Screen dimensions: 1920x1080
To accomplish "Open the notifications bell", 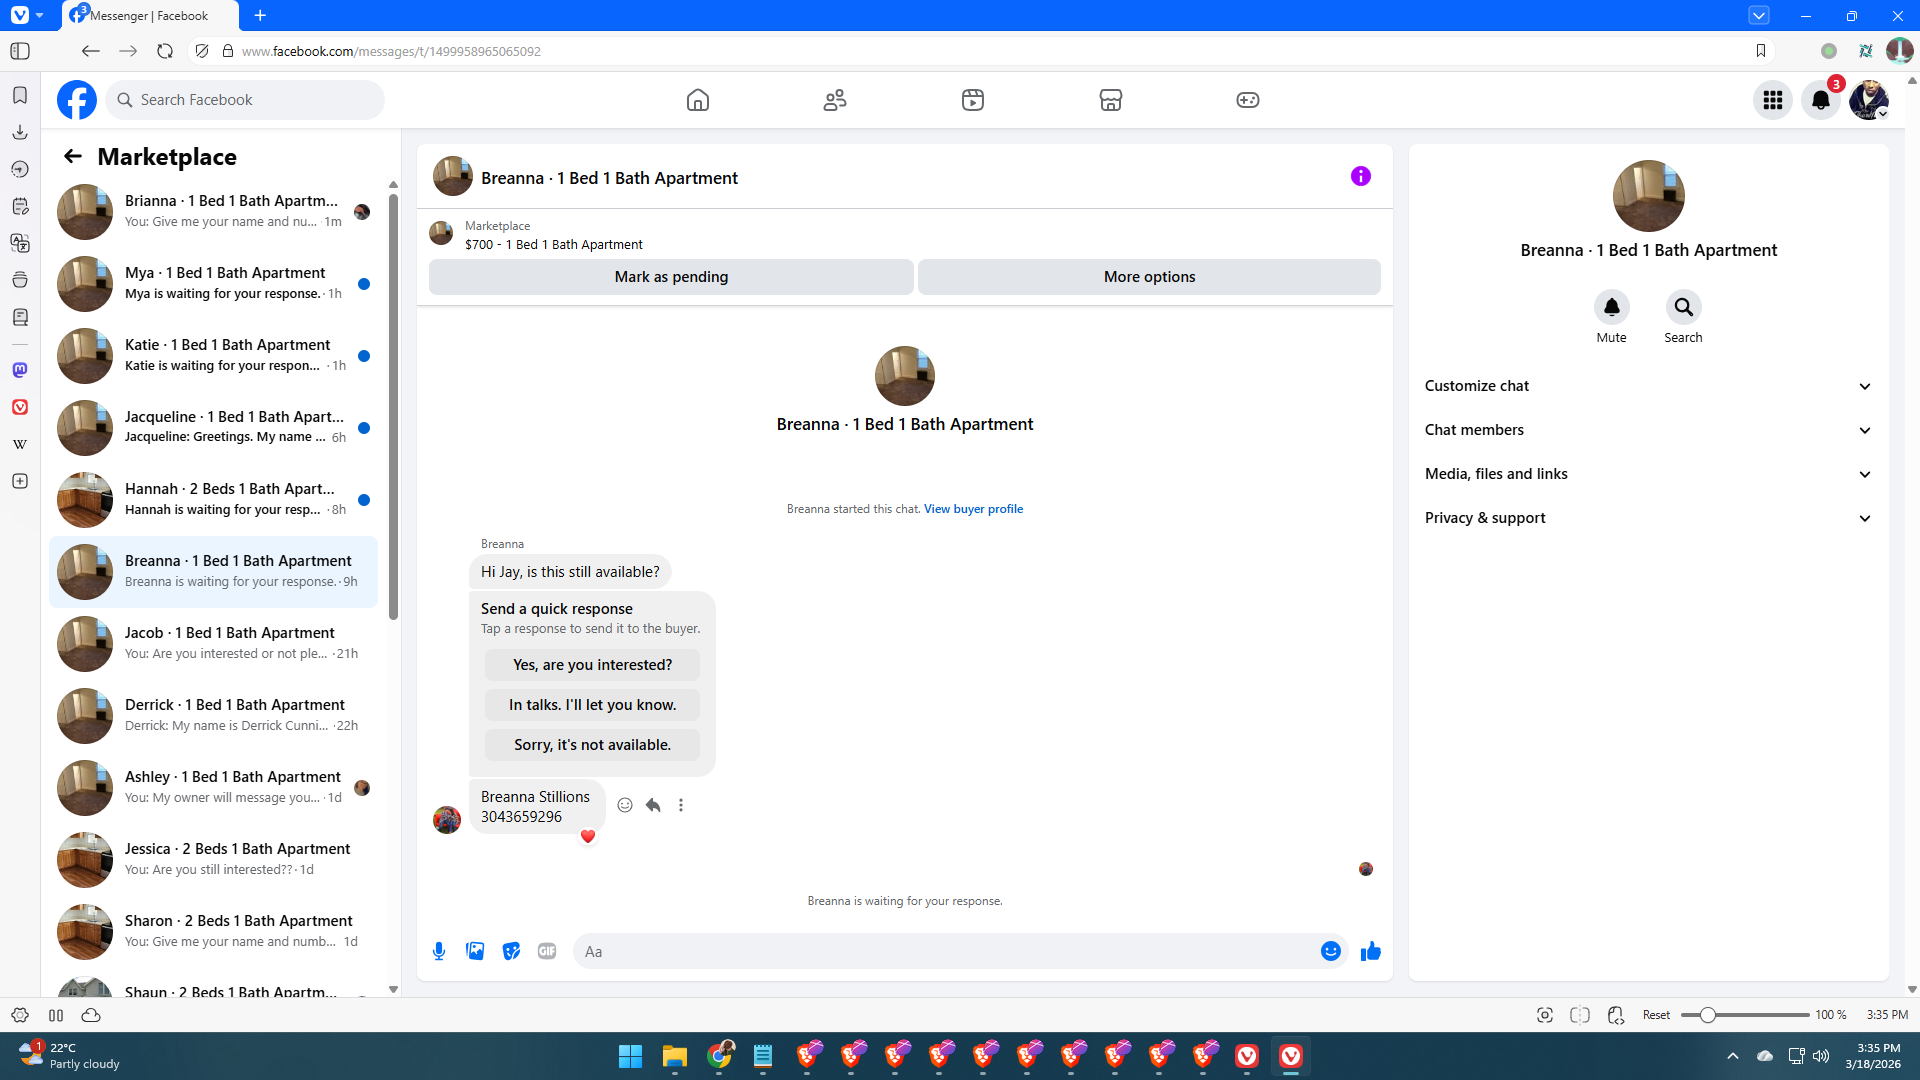I will coord(1820,100).
